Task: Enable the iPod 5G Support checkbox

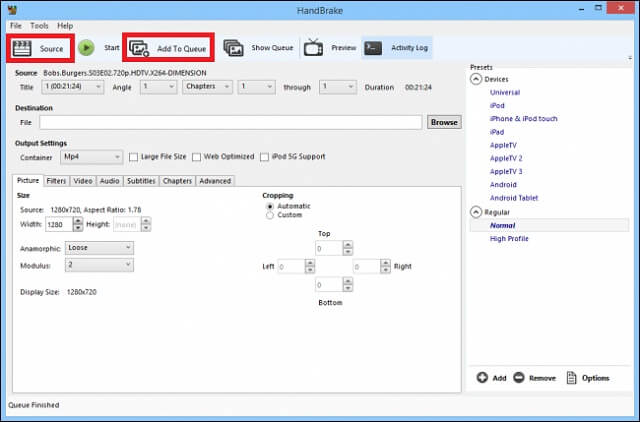Action: point(264,157)
